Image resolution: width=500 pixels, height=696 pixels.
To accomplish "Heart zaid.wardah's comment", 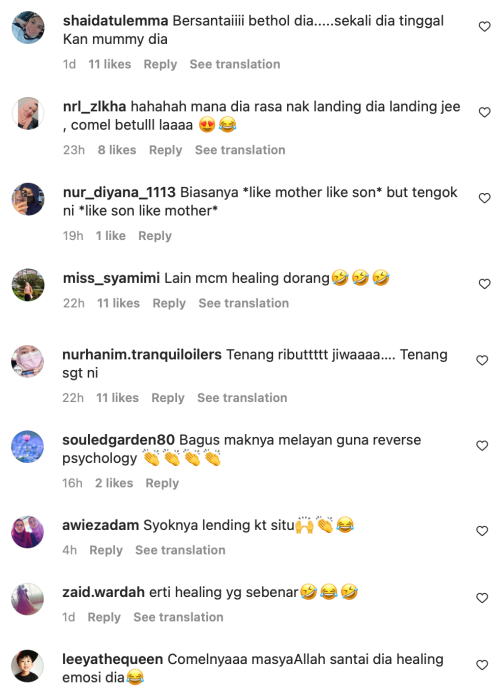I will [482, 597].
